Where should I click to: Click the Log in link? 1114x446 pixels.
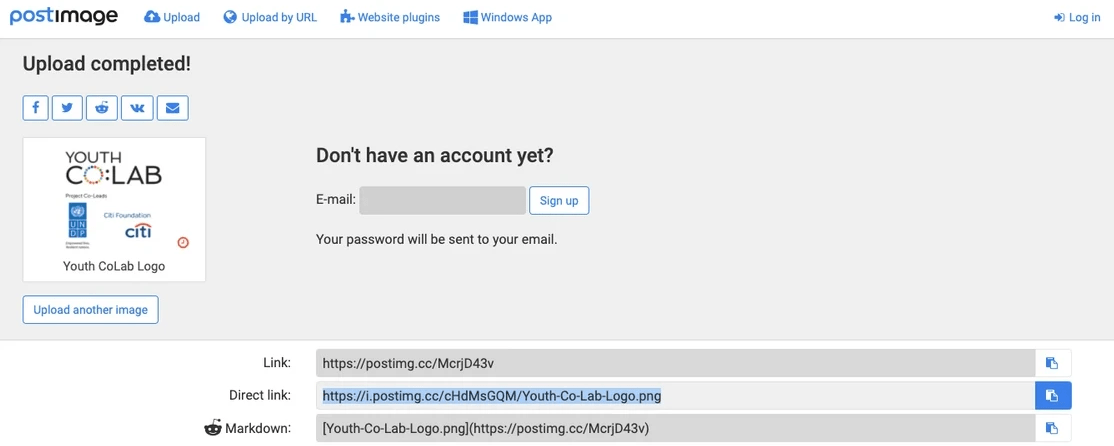tap(1077, 17)
